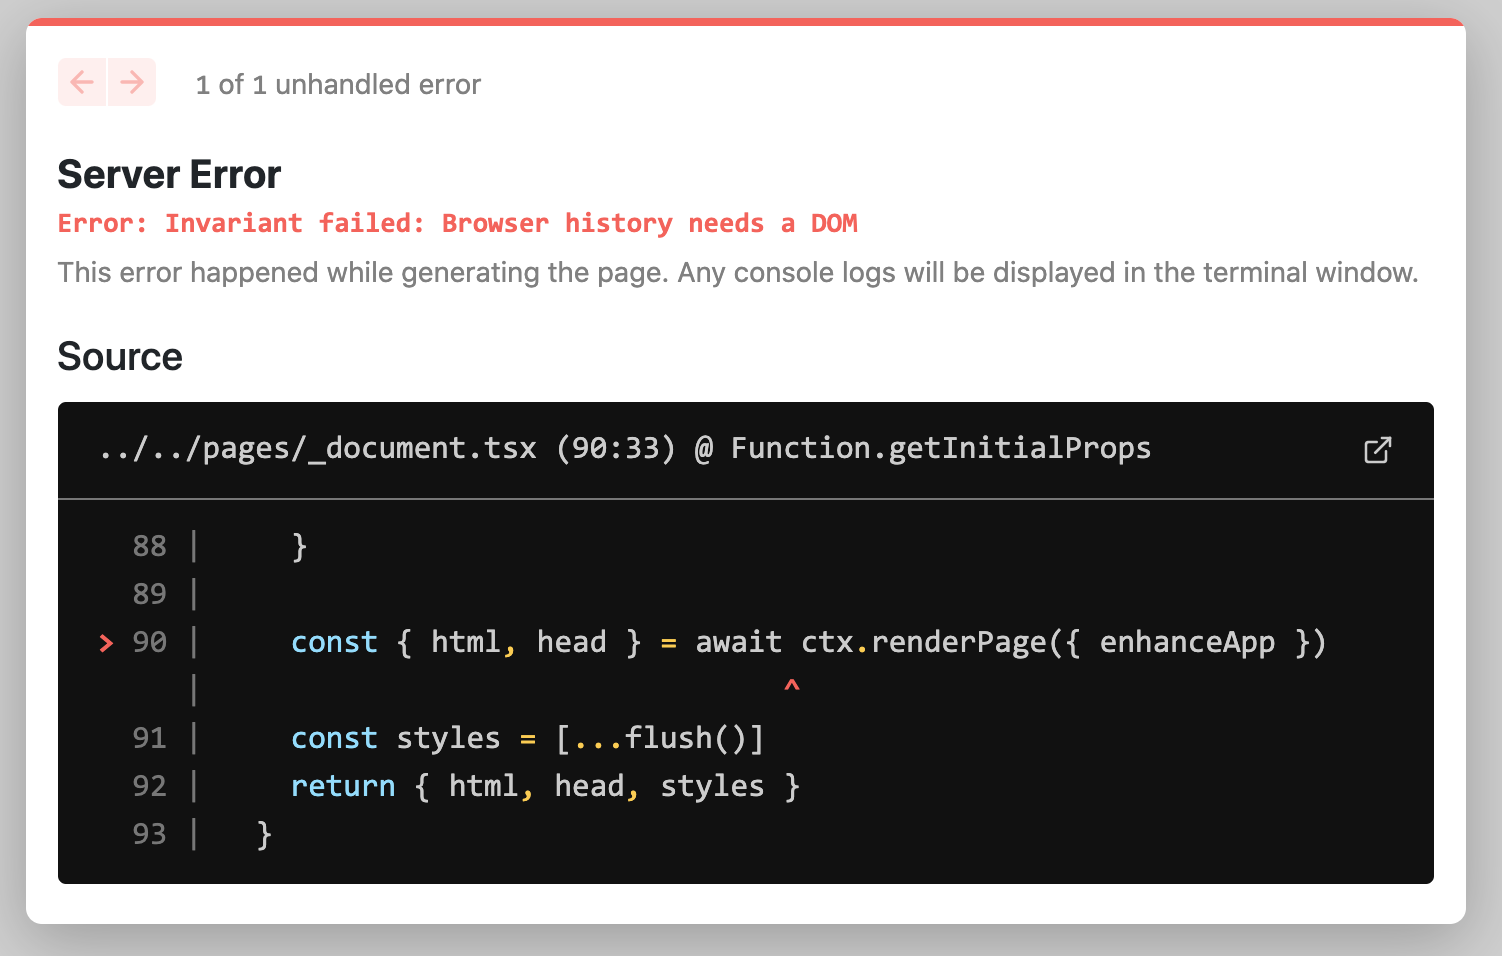The width and height of the screenshot is (1502, 956).
Task: Click the red caret under renderPage call
Action: [791, 686]
